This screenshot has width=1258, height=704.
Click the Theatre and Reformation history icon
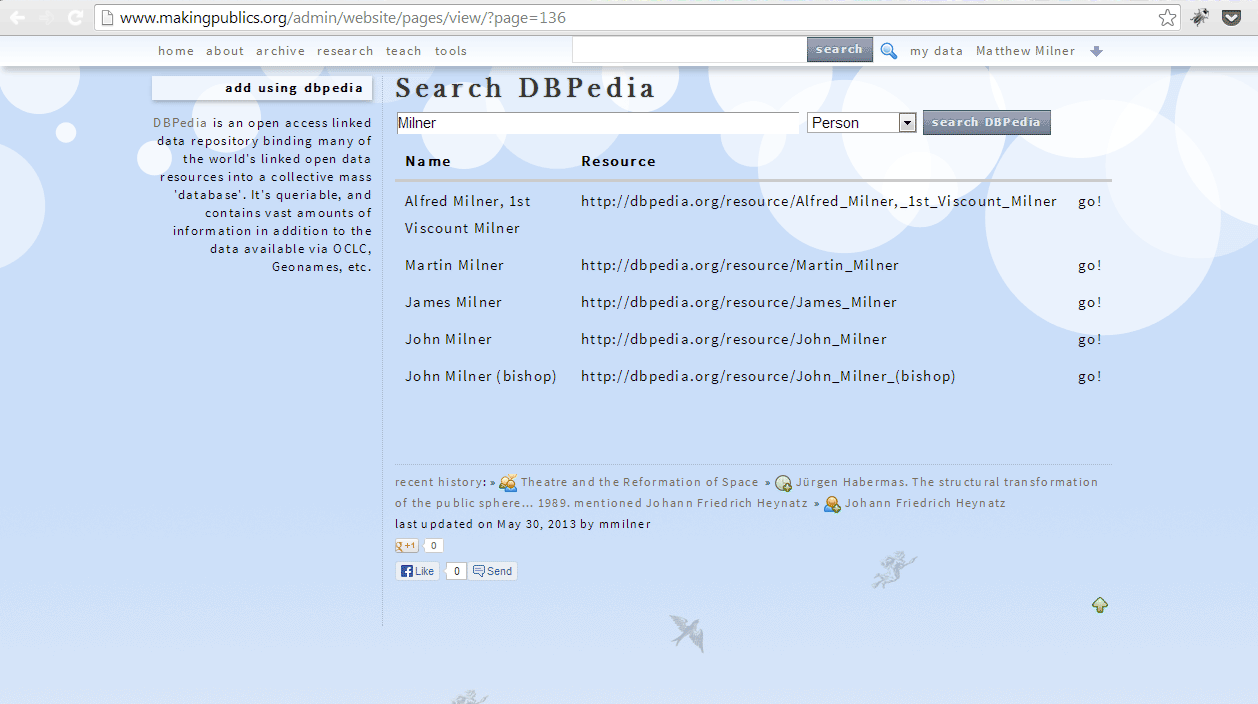[508, 482]
